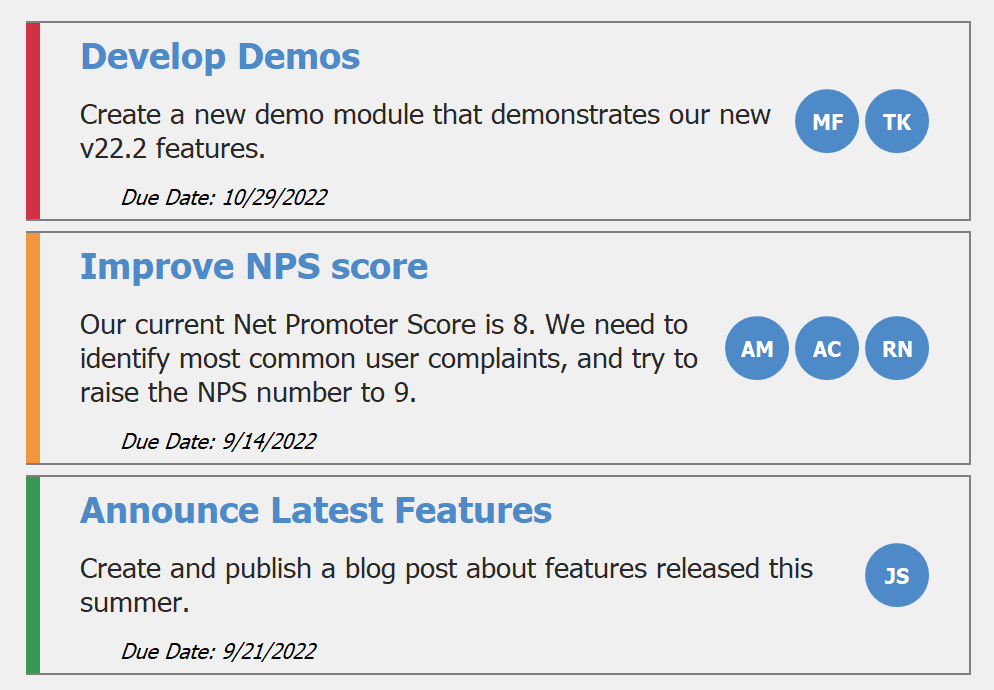Click the red priority bar on Develop Demos
The image size is (994, 690).
click(33, 121)
